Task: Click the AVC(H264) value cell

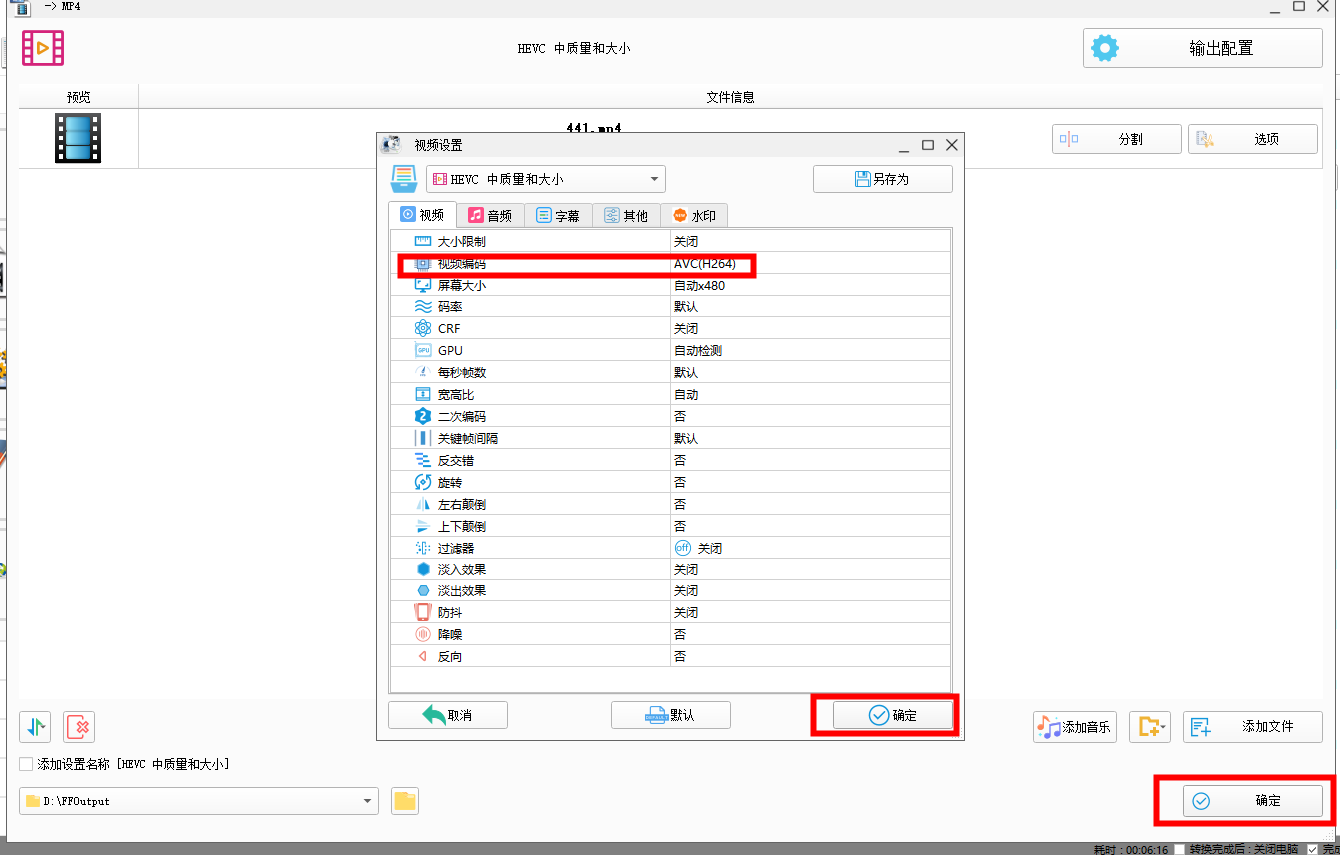Action: click(810, 263)
